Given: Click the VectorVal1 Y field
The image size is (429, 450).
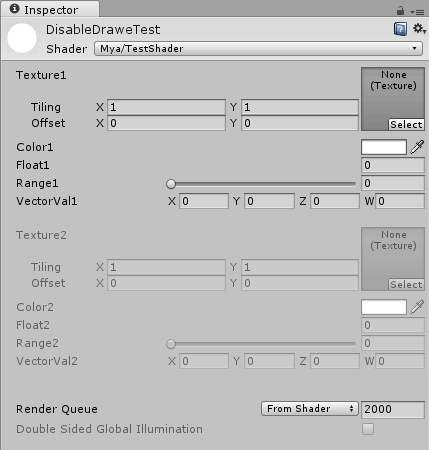Looking at the screenshot, I should [x=269, y=201].
